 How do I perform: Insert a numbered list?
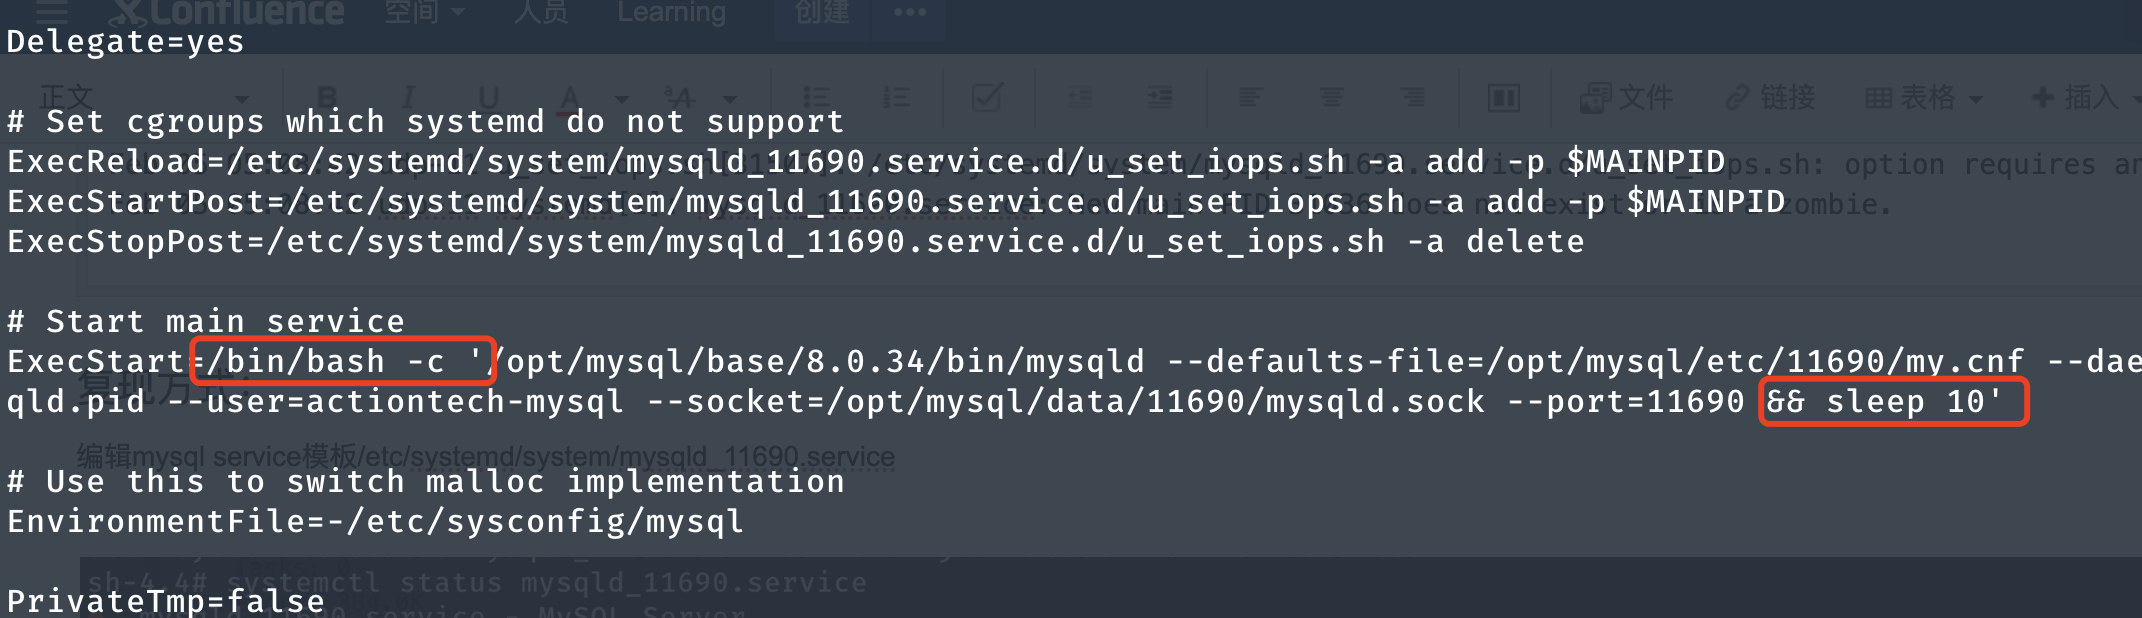click(895, 97)
